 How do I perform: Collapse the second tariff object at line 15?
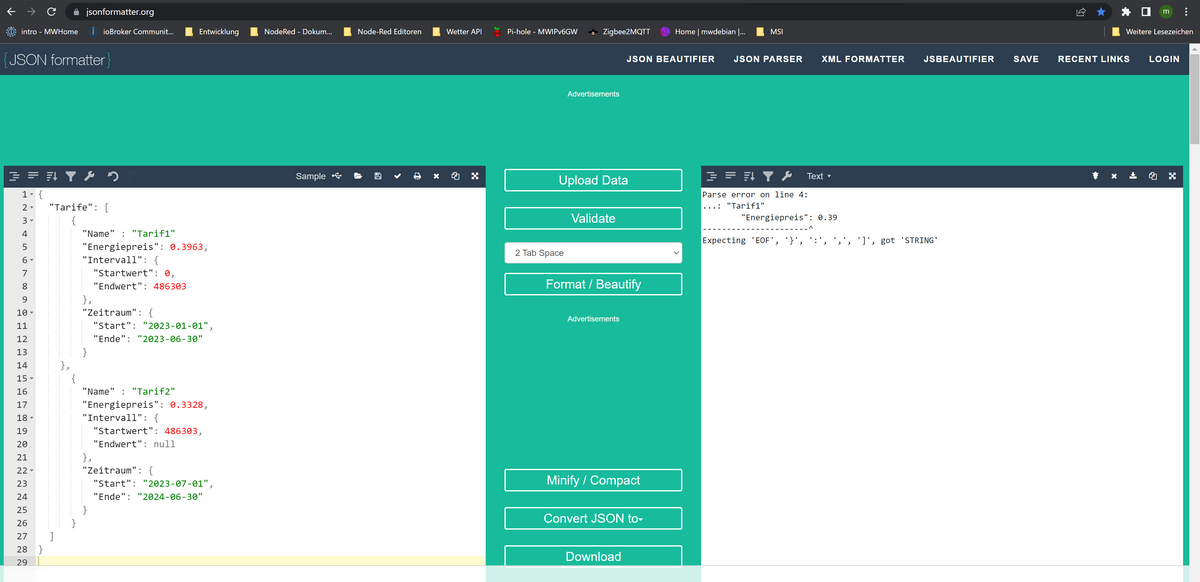click(32, 379)
